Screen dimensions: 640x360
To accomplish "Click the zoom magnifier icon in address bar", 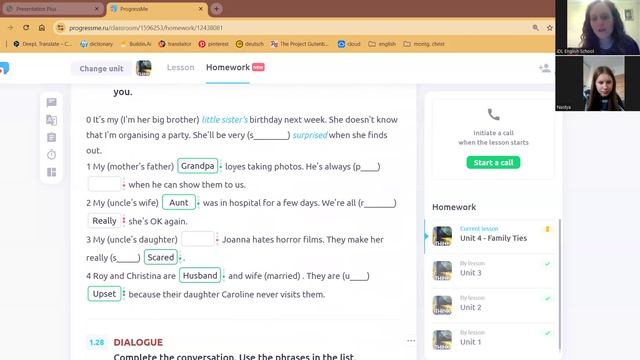I will 536,28.
